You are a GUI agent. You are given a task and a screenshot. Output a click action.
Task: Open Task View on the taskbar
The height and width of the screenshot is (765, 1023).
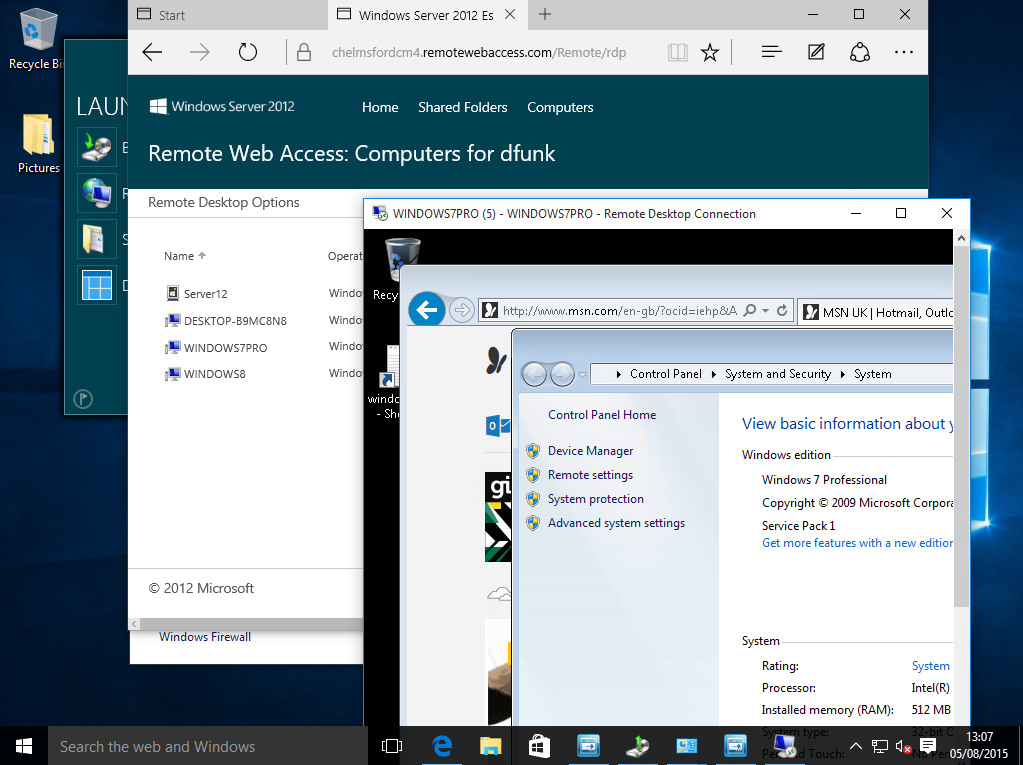pos(392,746)
